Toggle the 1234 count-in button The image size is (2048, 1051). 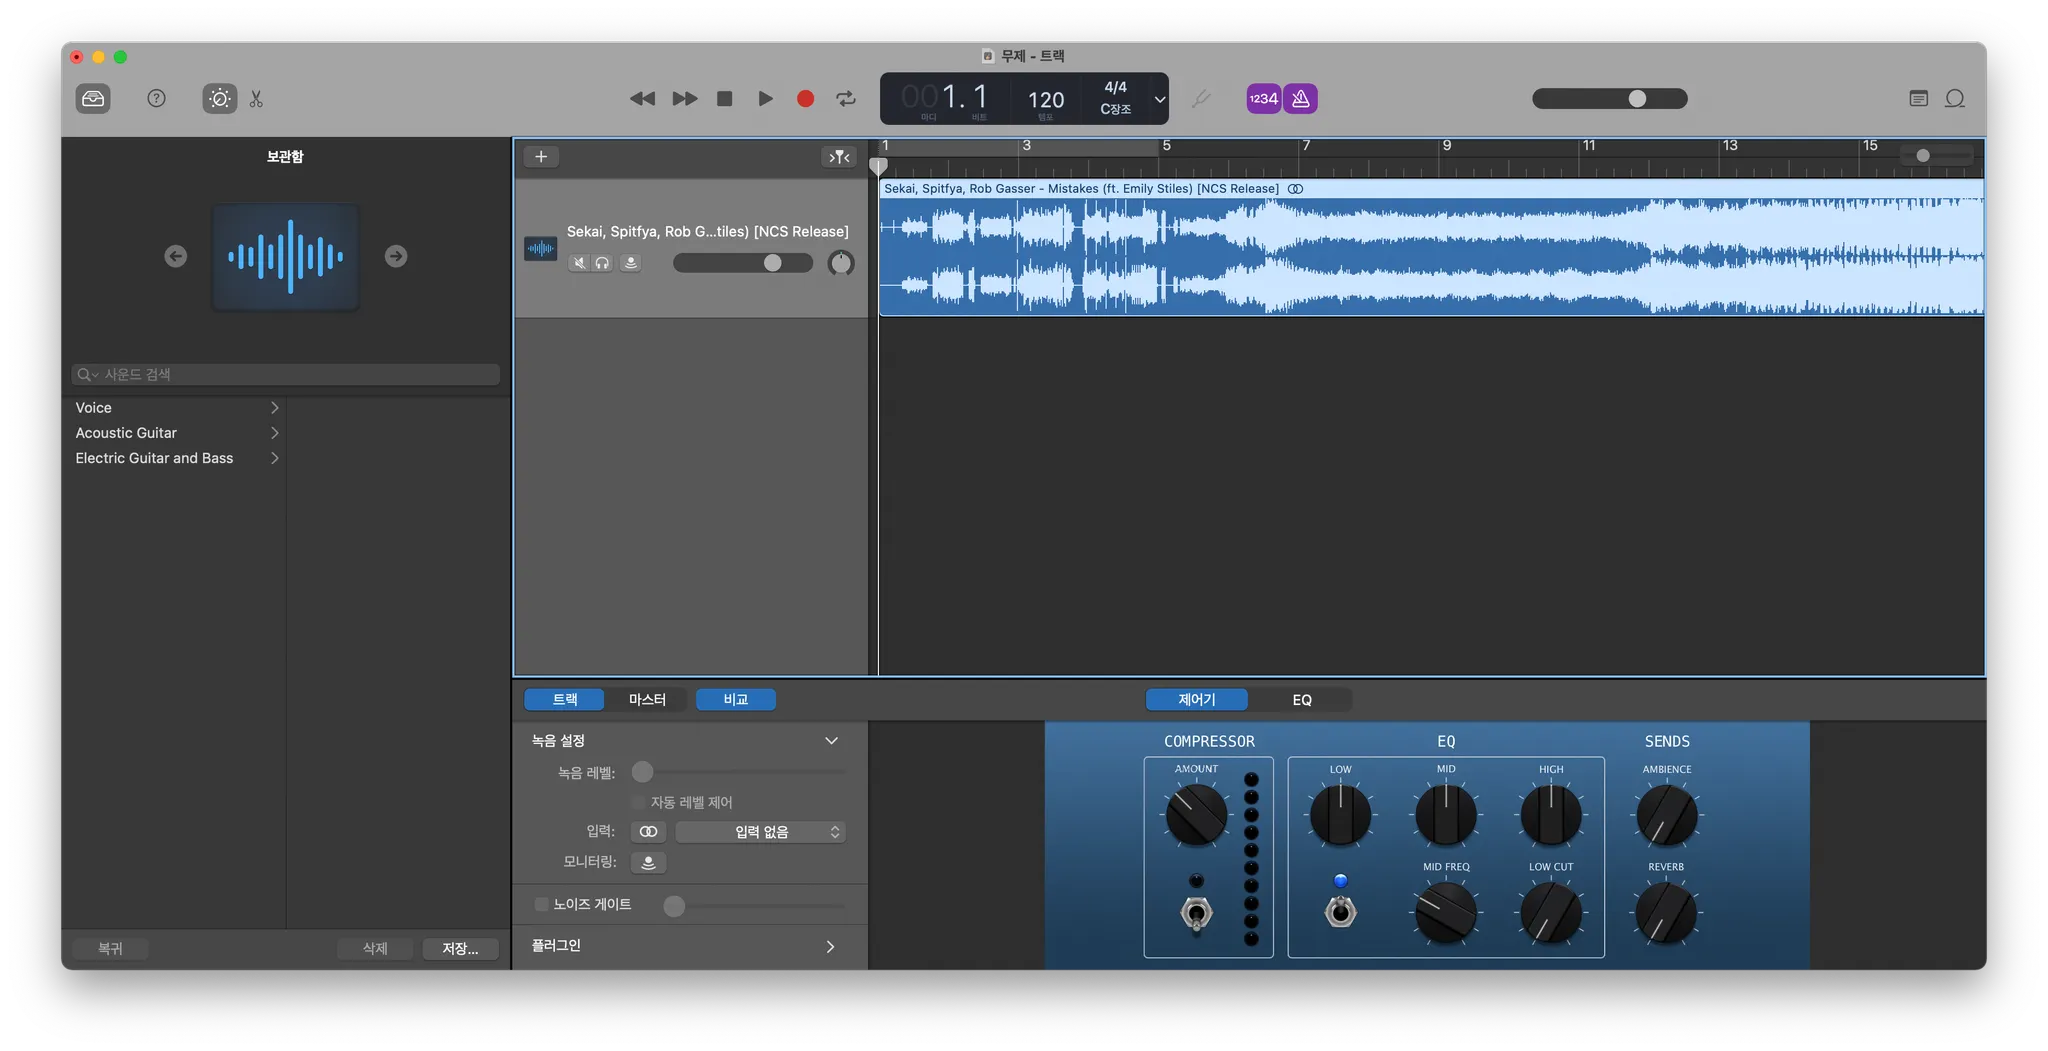pos(1263,98)
